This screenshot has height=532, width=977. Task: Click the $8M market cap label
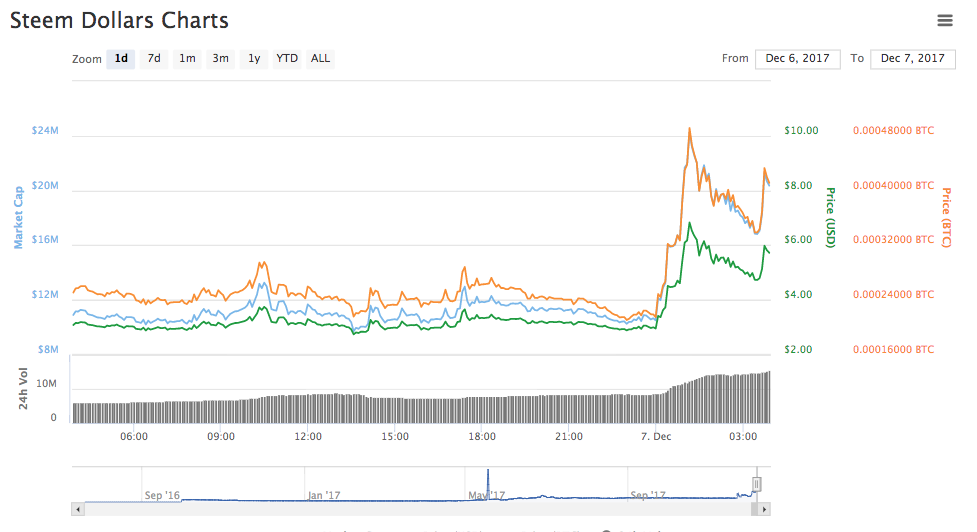click(x=48, y=349)
